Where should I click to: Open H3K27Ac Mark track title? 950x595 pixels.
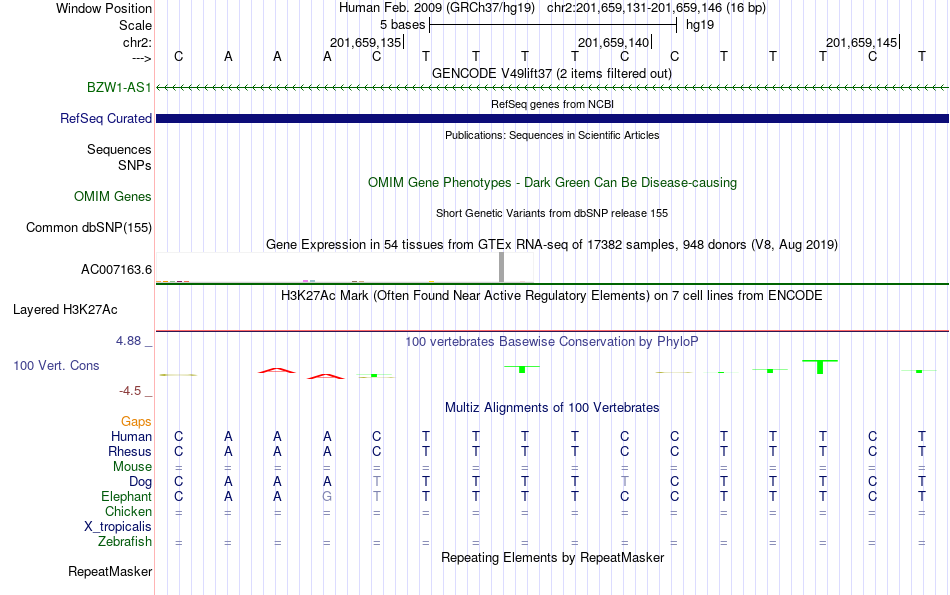(x=552, y=296)
